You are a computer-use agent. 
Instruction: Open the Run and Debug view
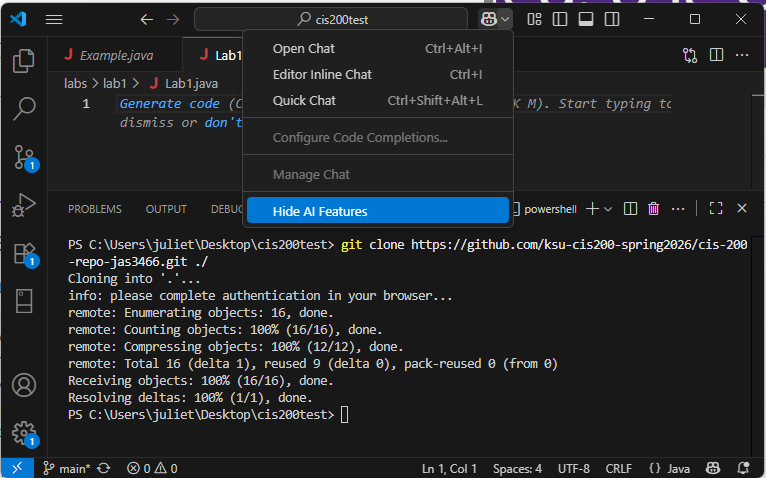point(23,205)
